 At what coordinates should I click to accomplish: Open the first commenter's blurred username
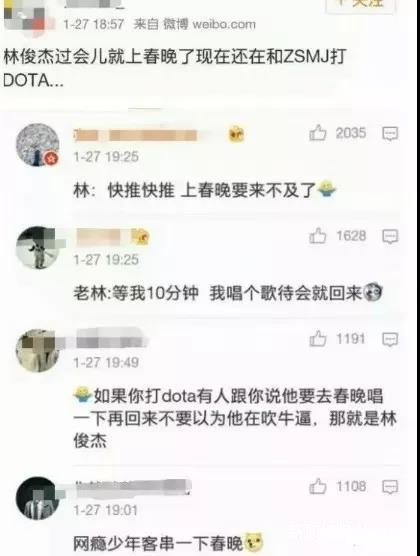click(x=136, y=135)
